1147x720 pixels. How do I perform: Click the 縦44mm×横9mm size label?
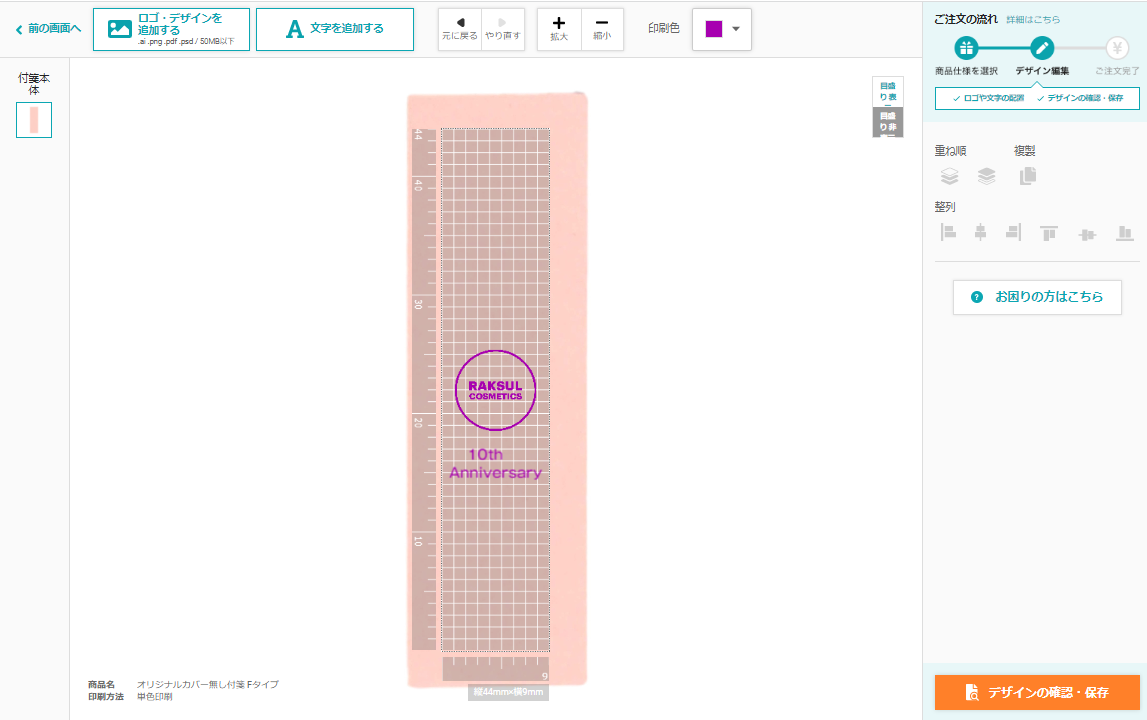tap(508, 691)
